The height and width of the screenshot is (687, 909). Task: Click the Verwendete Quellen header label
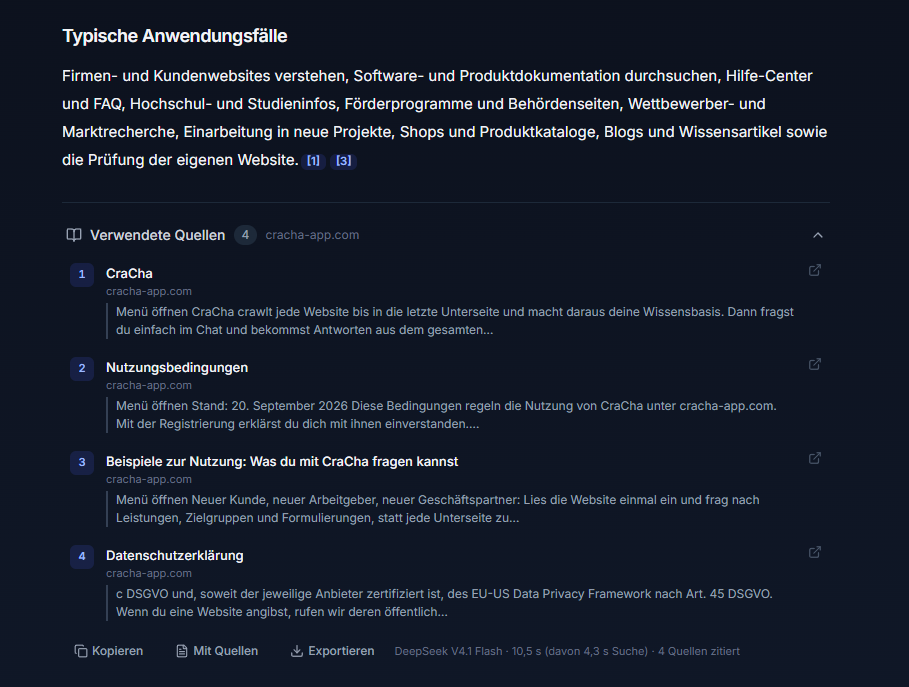point(157,235)
